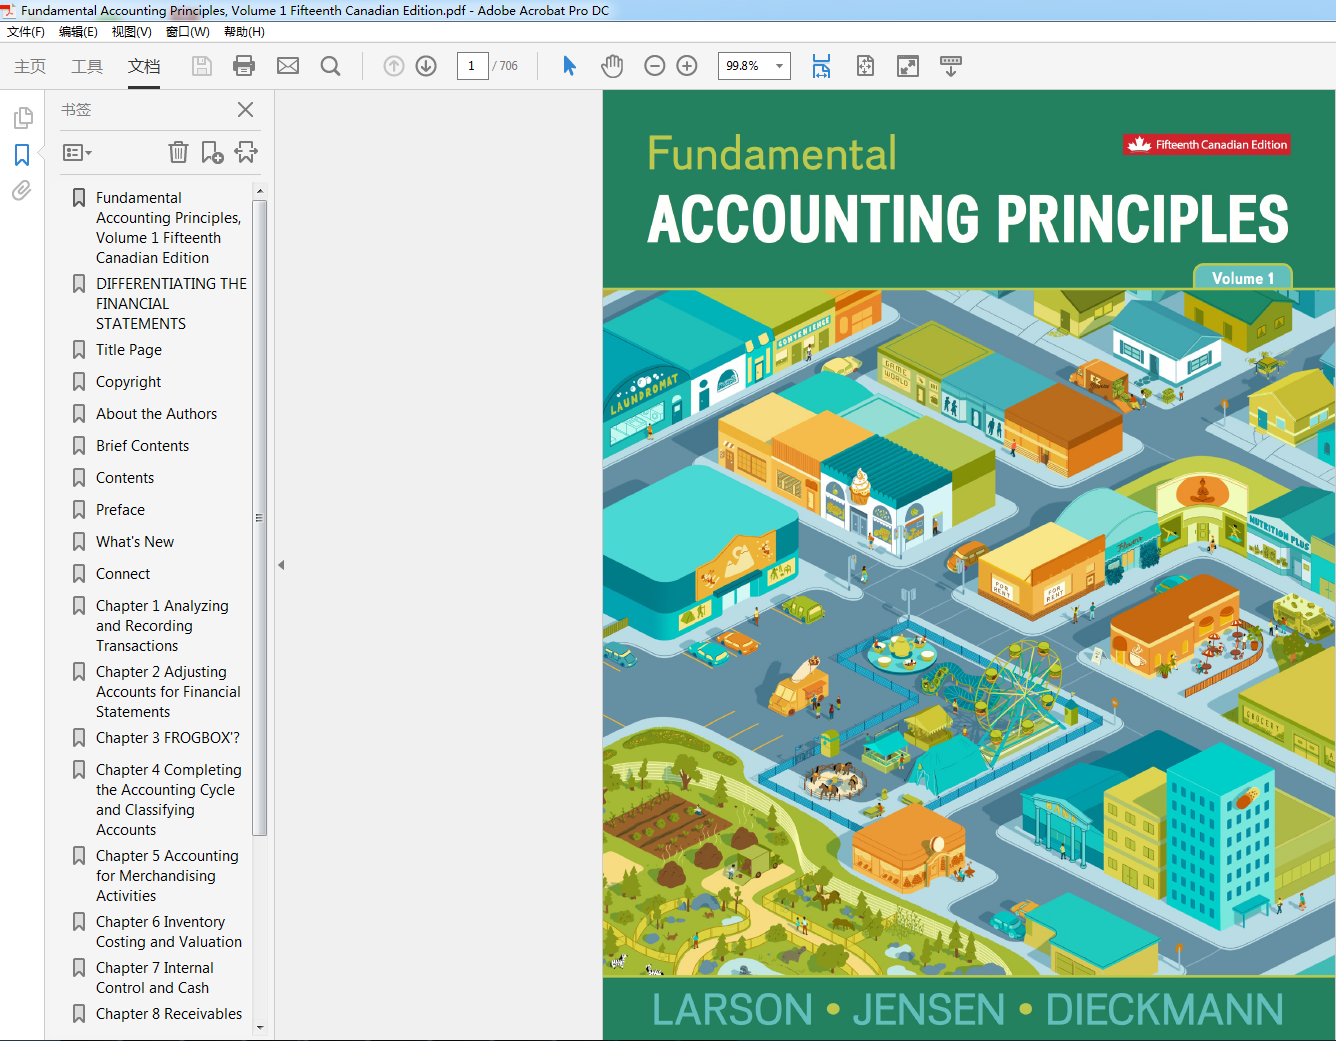Jump to Chapter 1 Analyzing and Recording Transactions
The image size is (1336, 1041).
162,626
